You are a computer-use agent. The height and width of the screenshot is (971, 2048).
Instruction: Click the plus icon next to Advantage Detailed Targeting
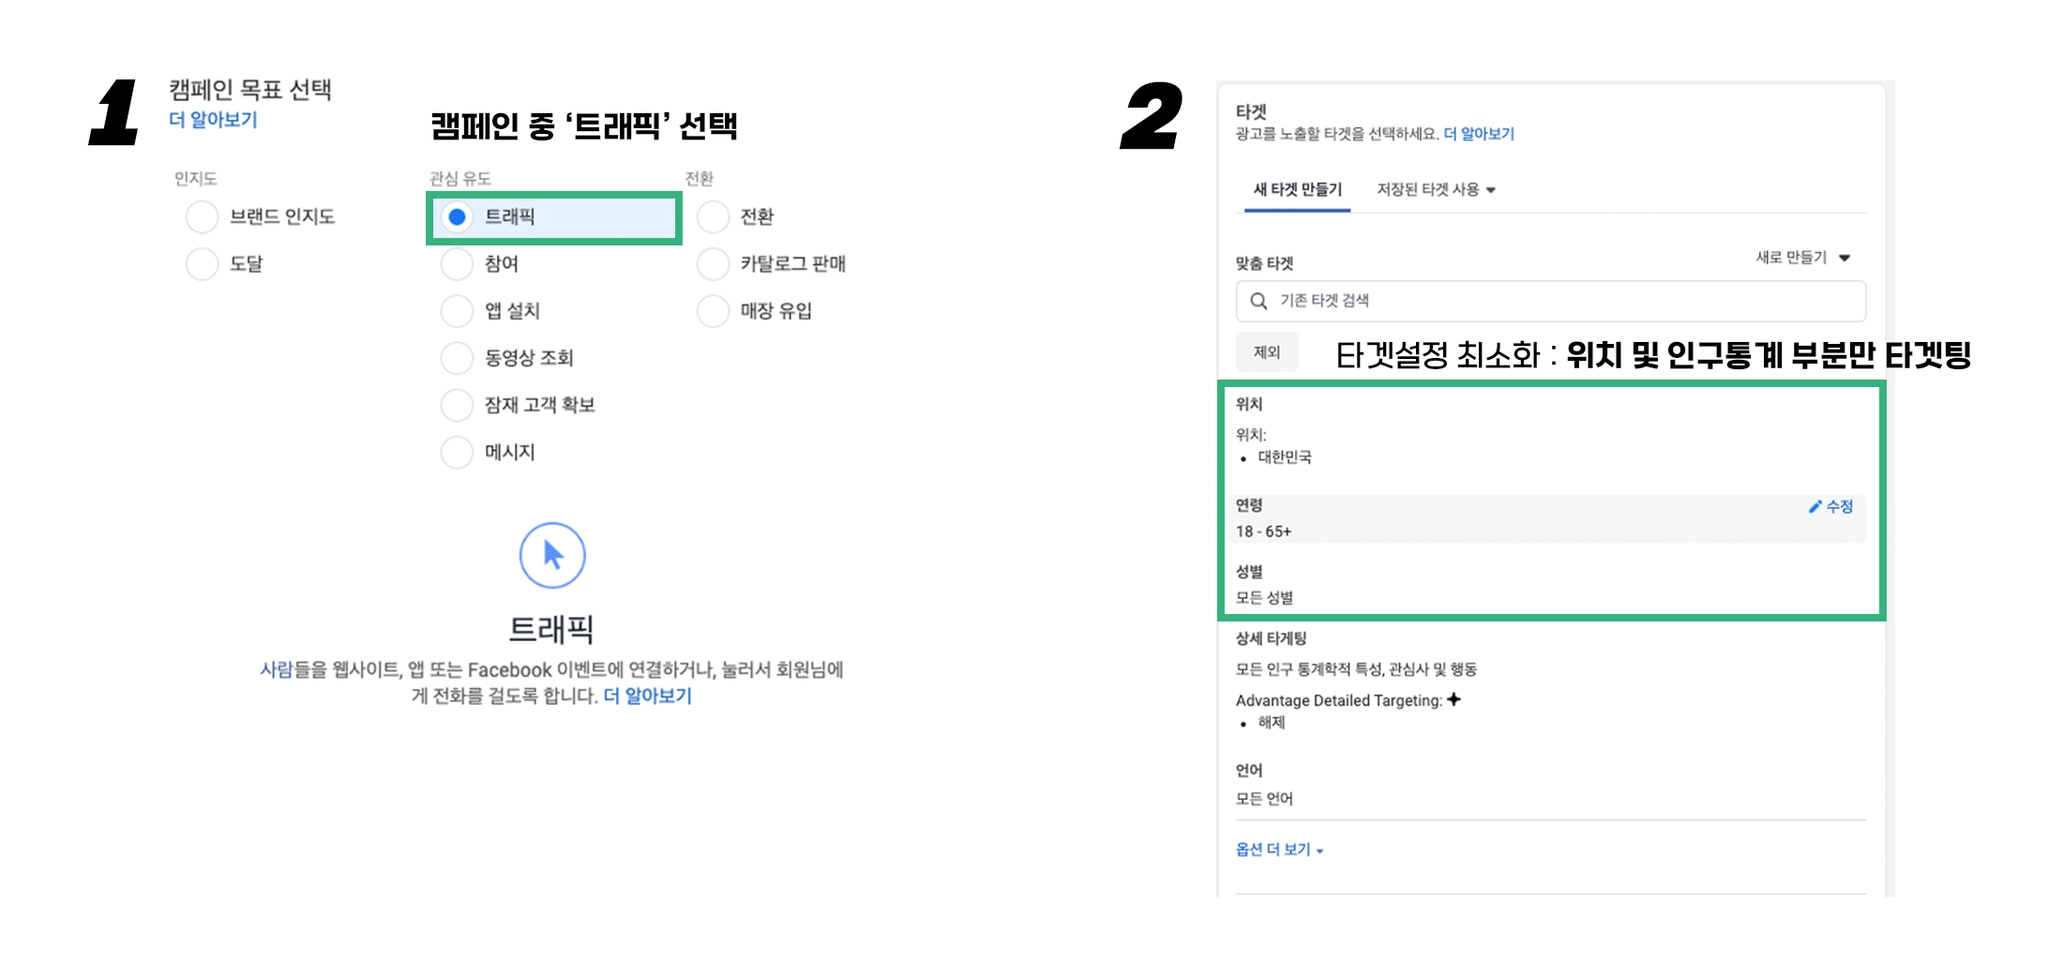click(1454, 700)
